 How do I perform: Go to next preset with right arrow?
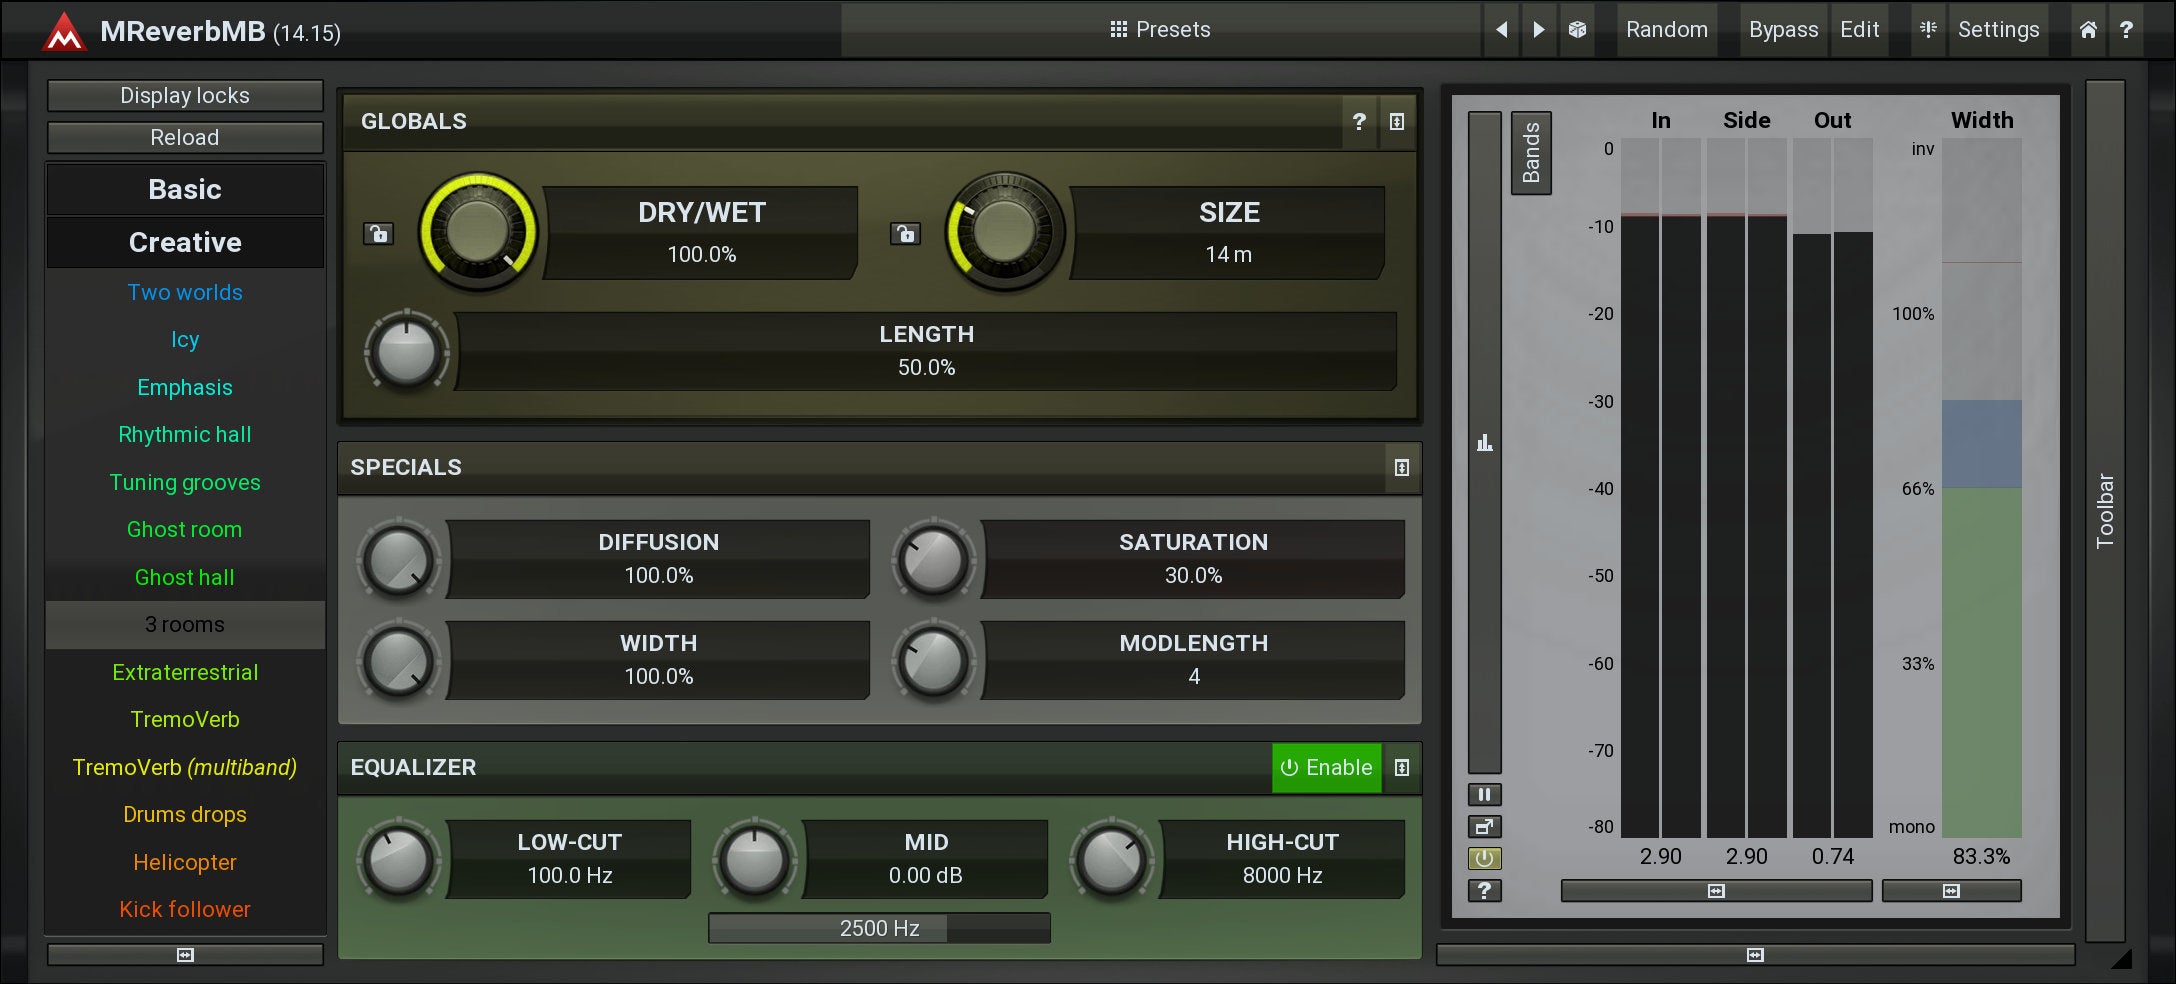pyautogui.click(x=1539, y=30)
